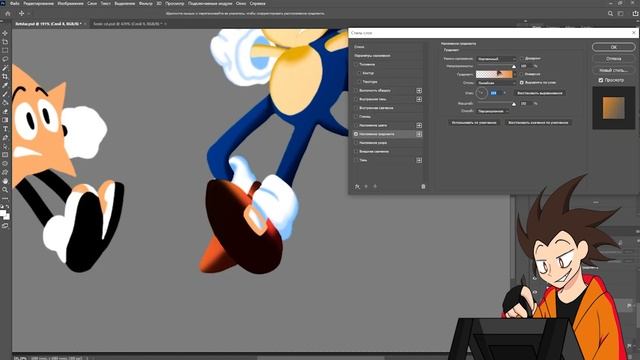Click the trash icon in Layer Style dialog
640x360 pixels.
(x=423, y=187)
